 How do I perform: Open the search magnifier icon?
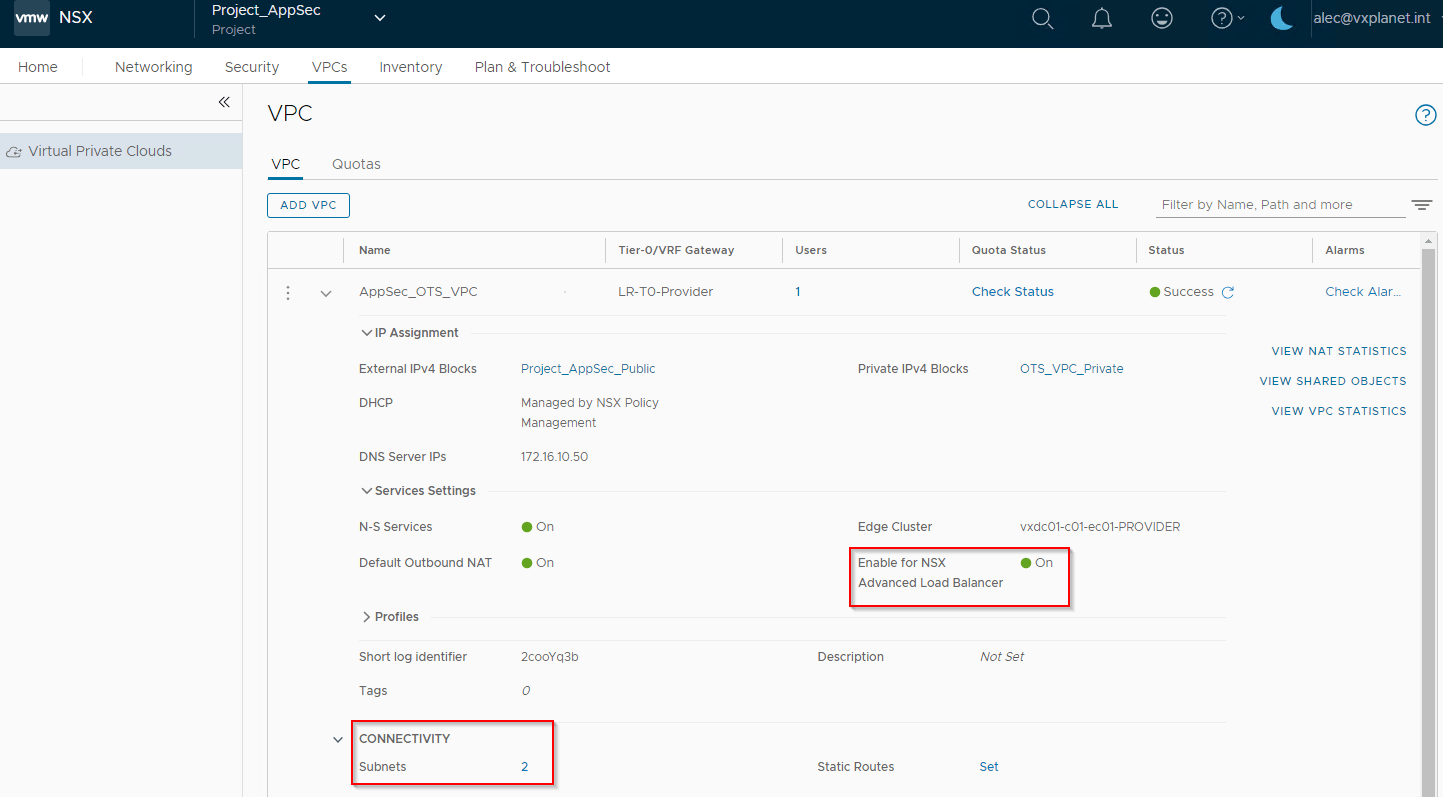(x=1042, y=19)
